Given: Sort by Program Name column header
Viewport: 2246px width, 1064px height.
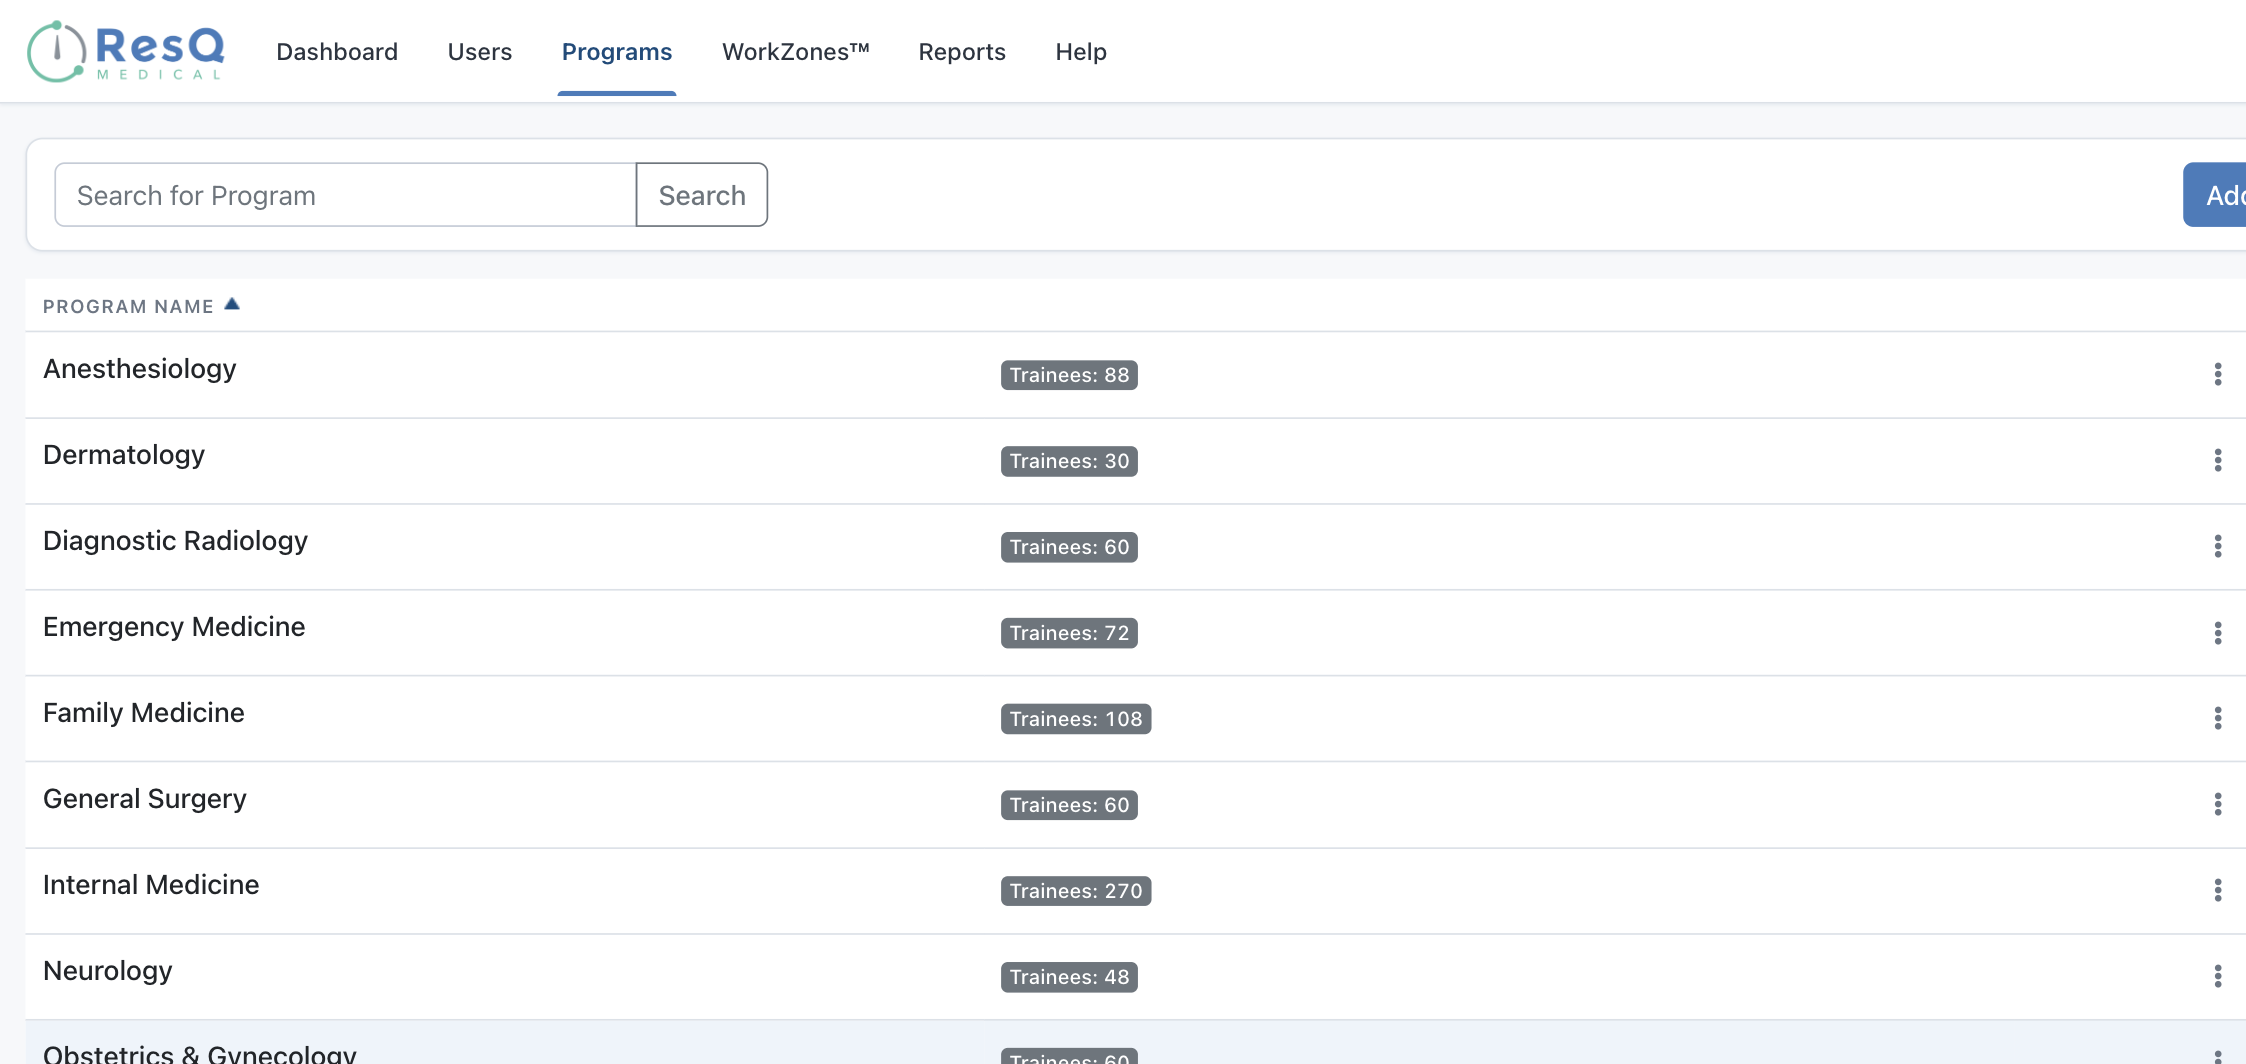Looking at the screenshot, I should pyautogui.click(x=128, y=306).
